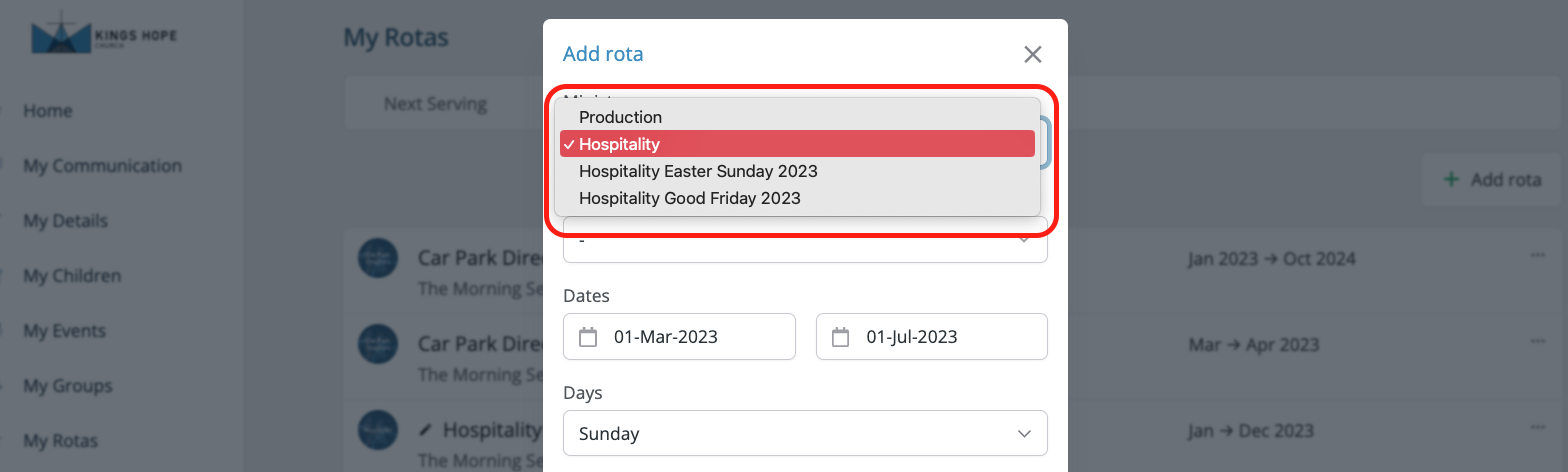The width and height of the screenshot is (1568, 472).
Task: Navigate to Home in the sidebar
Action: point(48,111)
